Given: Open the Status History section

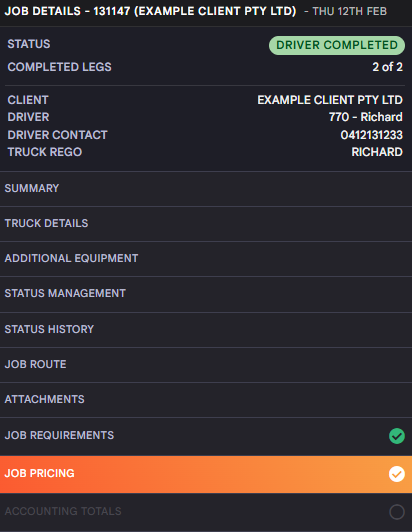Looking at the screenshot, I should coord(206,329).
